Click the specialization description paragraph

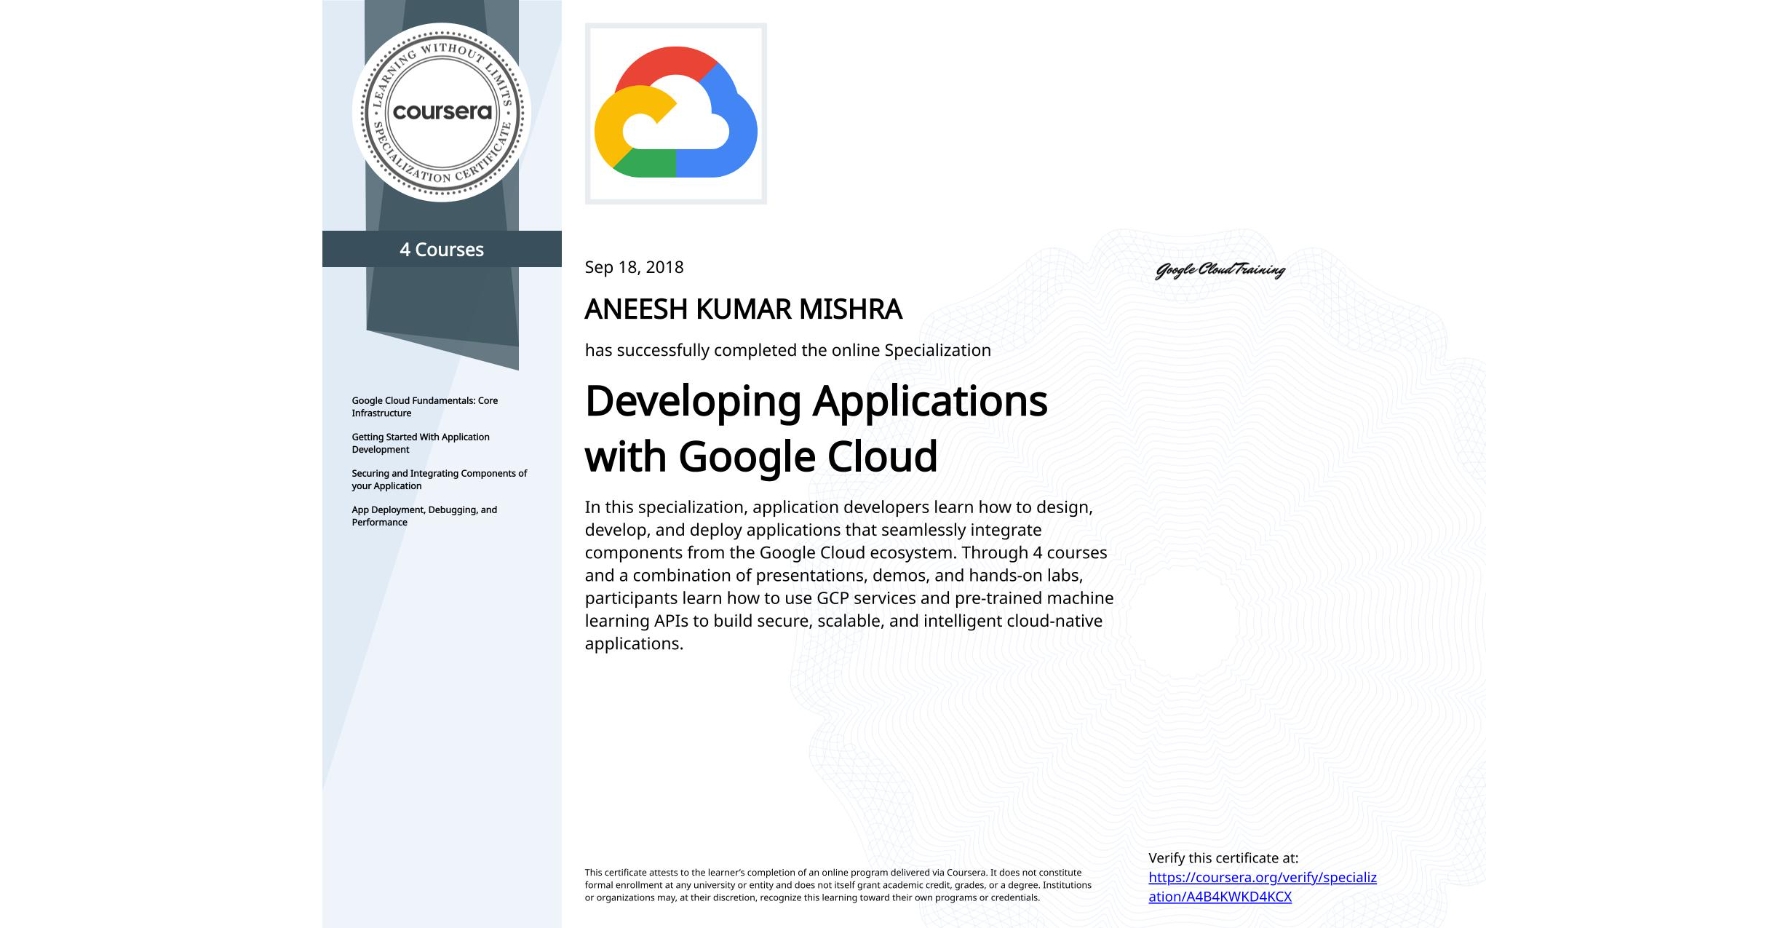[849, 575]
